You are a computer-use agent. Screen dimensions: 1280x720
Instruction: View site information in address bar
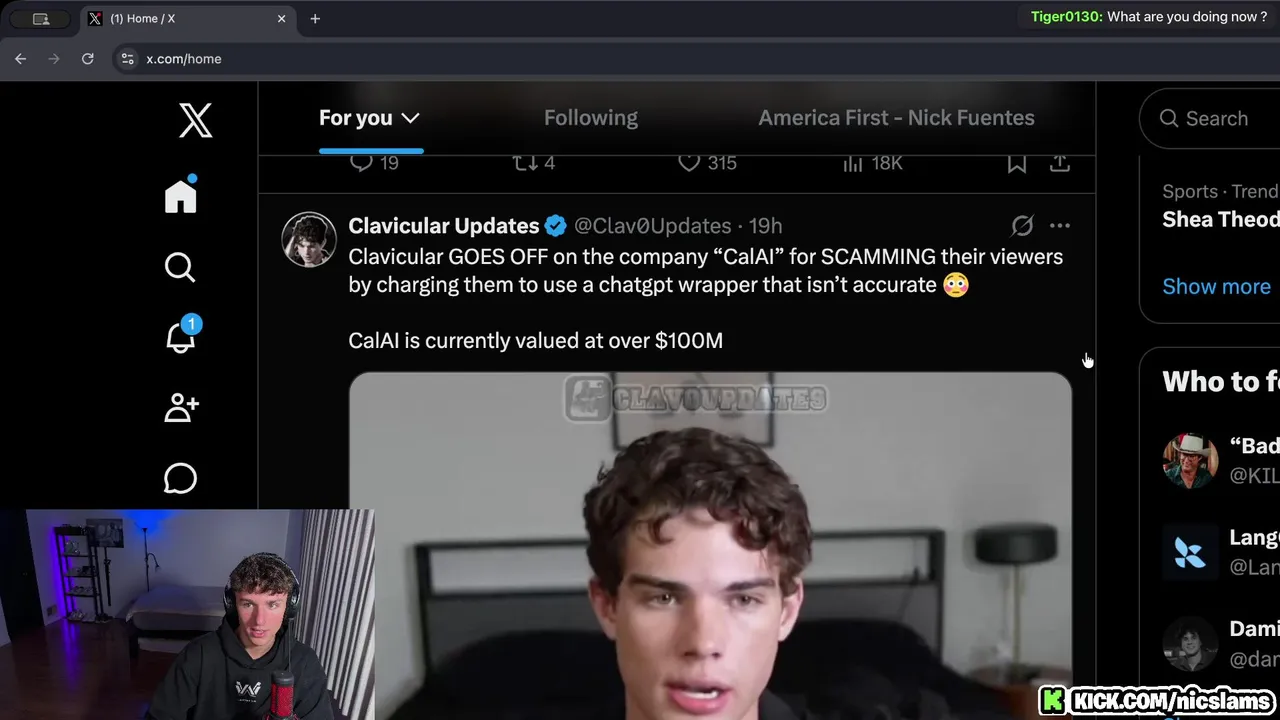[x=127, y=59]
